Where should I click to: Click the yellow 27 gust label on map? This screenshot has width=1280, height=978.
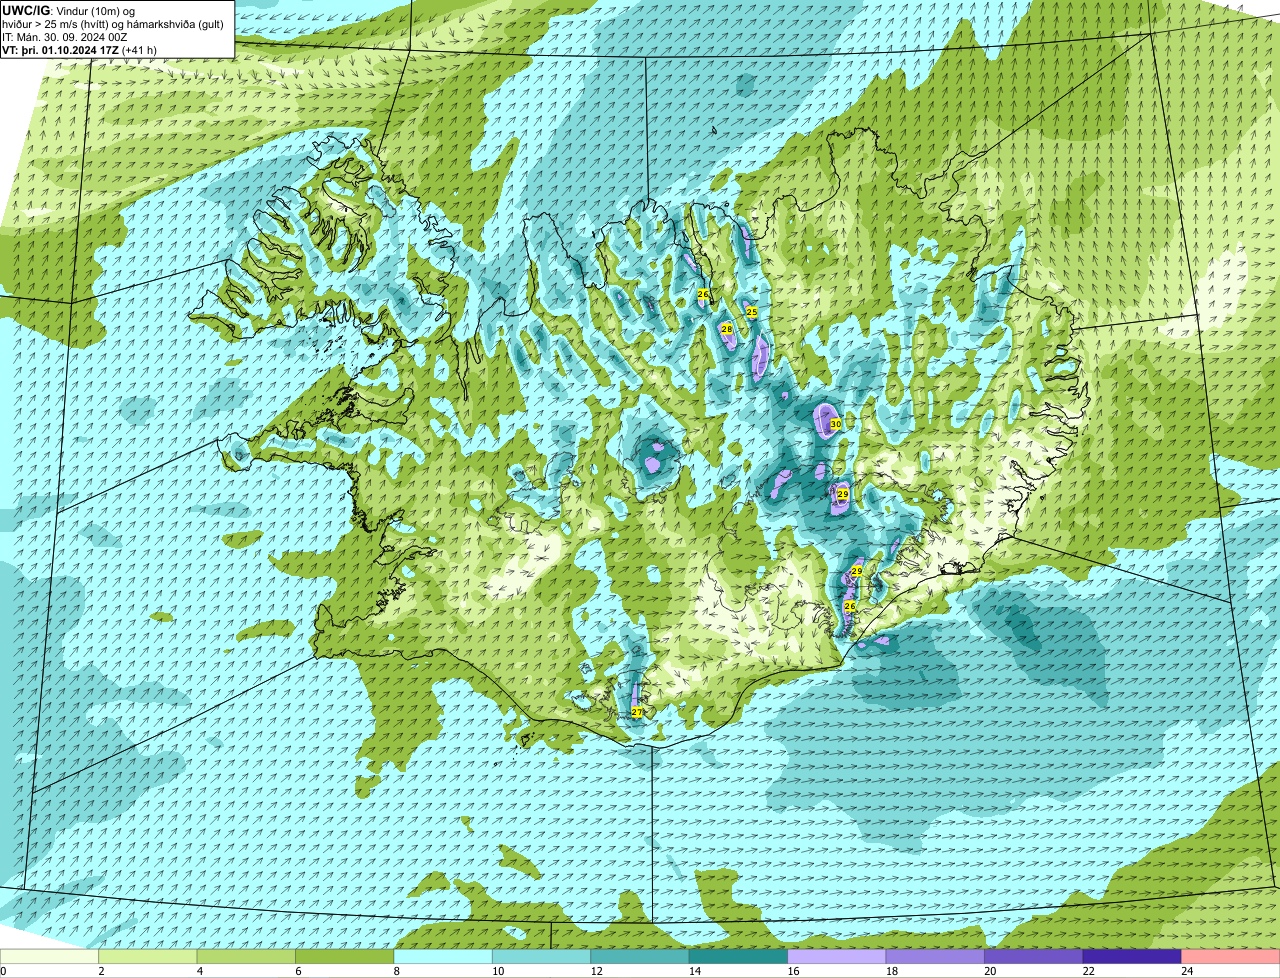pyautogui.click(x=637, y=712)
